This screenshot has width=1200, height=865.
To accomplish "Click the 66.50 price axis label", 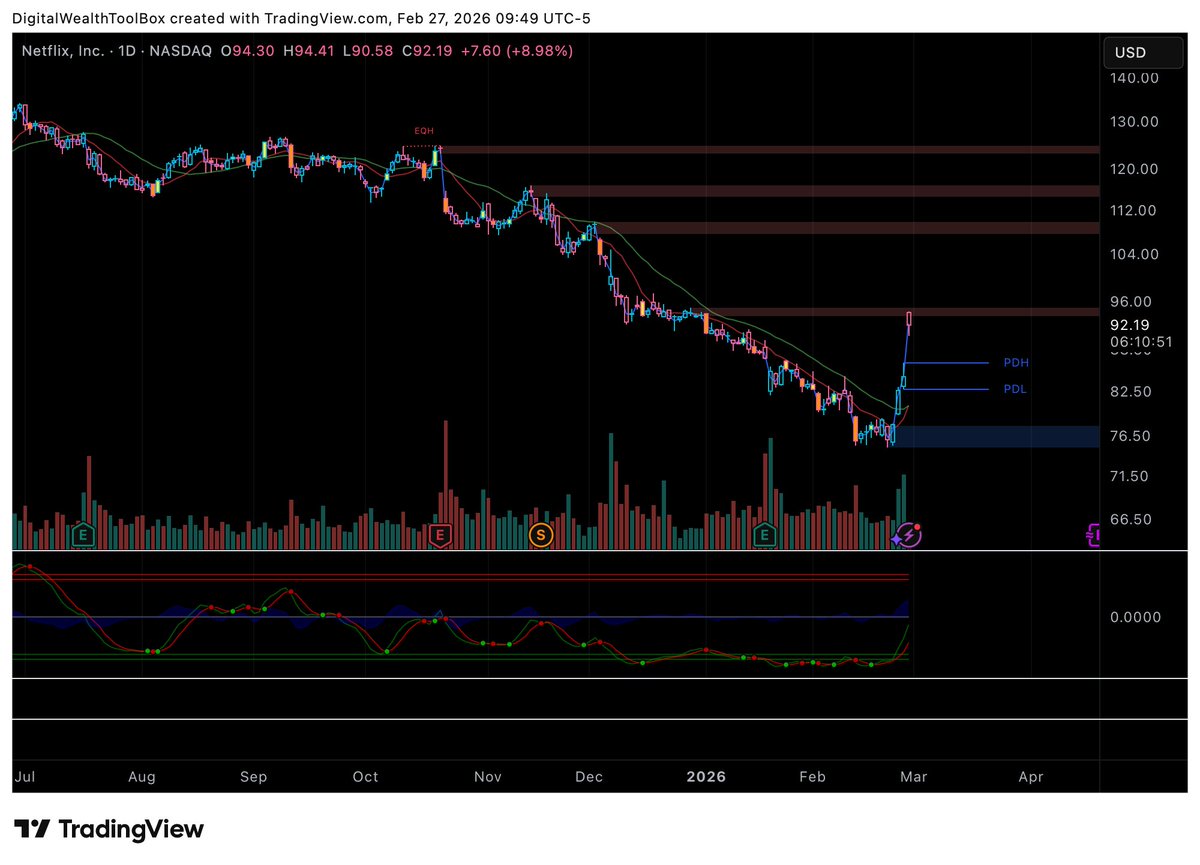I will (1130, 520).
